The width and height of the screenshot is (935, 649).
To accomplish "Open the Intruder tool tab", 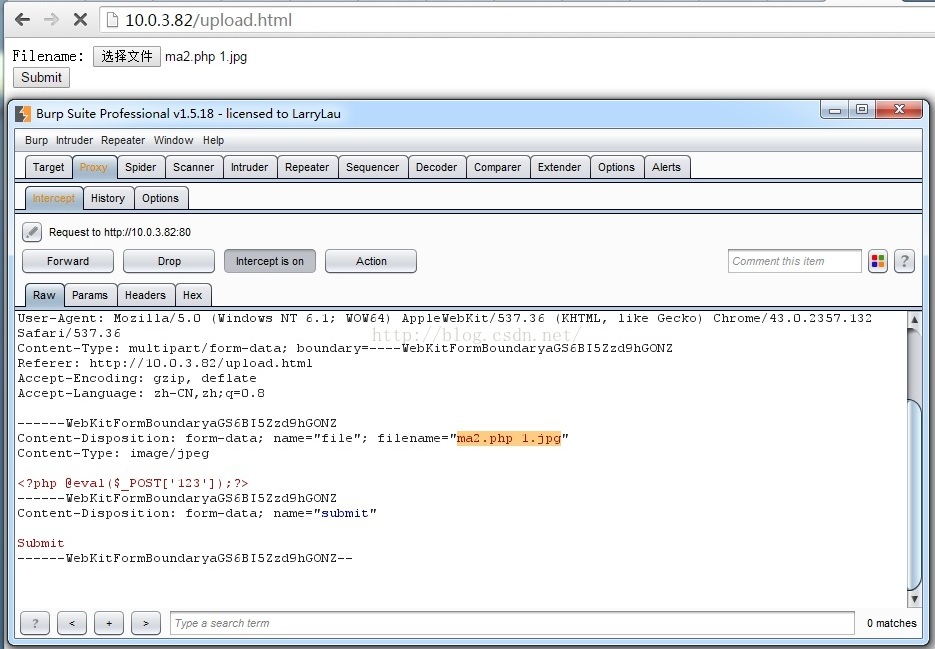I will point(249,168).
